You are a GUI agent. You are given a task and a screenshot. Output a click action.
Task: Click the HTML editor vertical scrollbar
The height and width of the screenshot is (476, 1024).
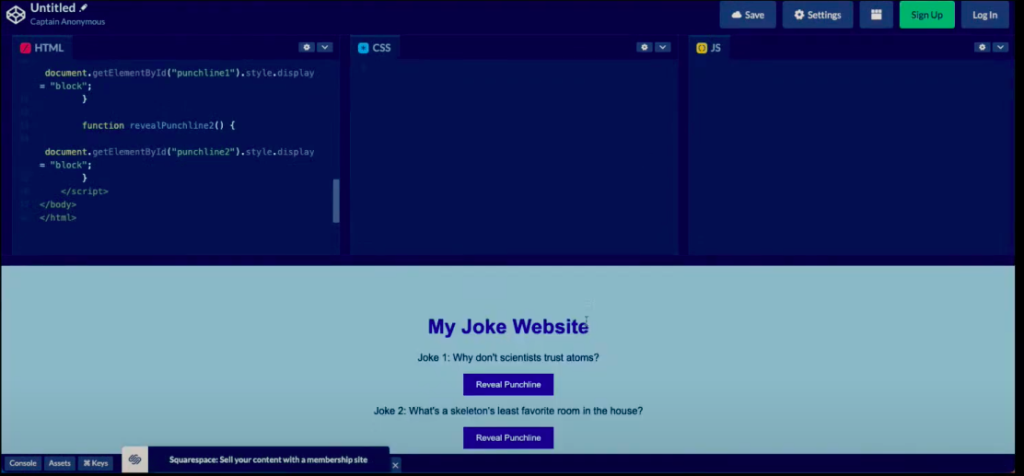point(336,200)
